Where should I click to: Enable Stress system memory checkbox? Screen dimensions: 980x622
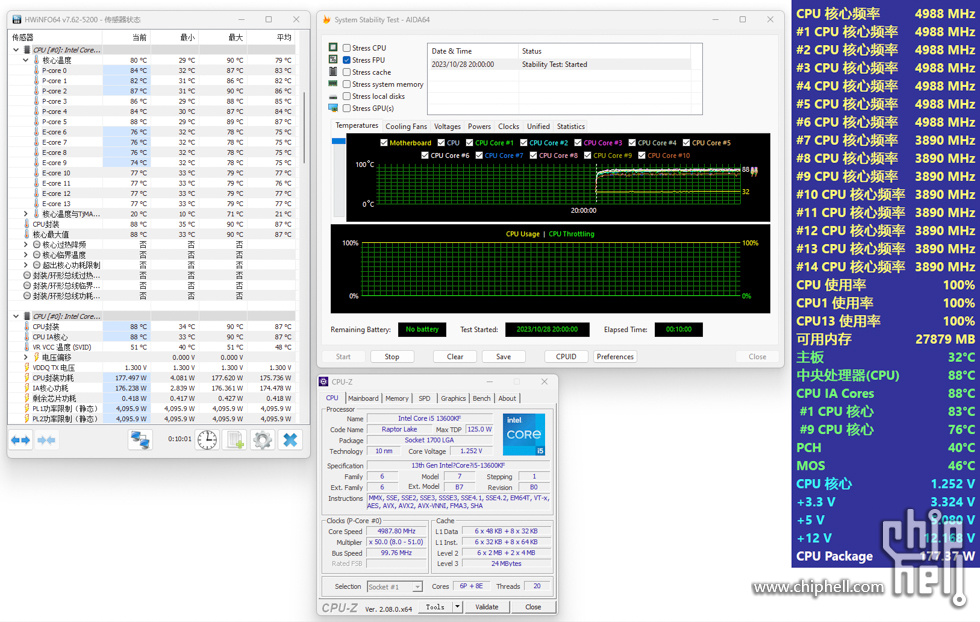click(x=346, y=84)
